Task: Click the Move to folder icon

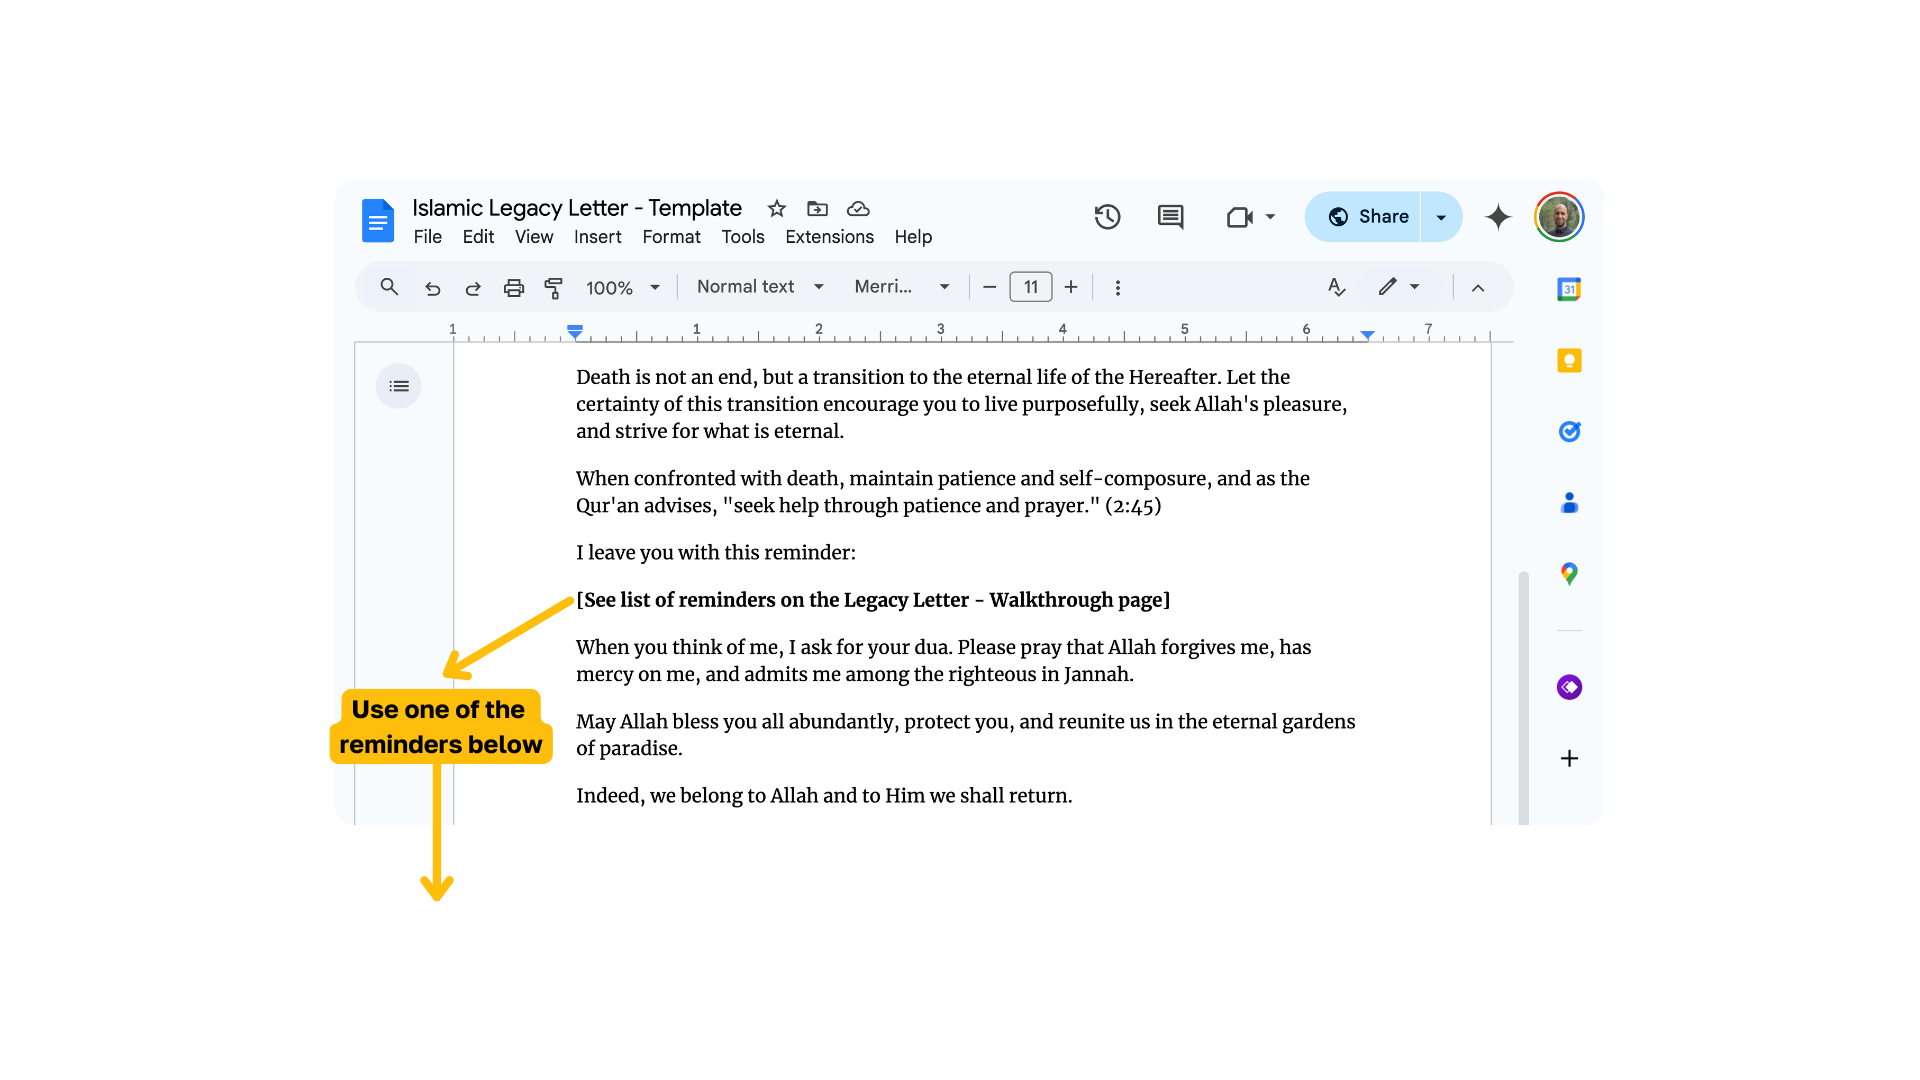Action: [x=817, y=209]
